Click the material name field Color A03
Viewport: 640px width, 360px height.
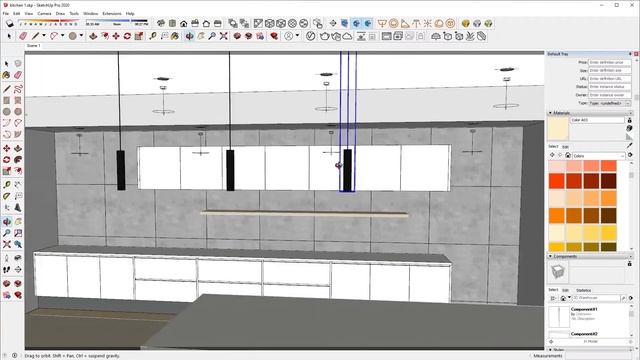[597, 120]
